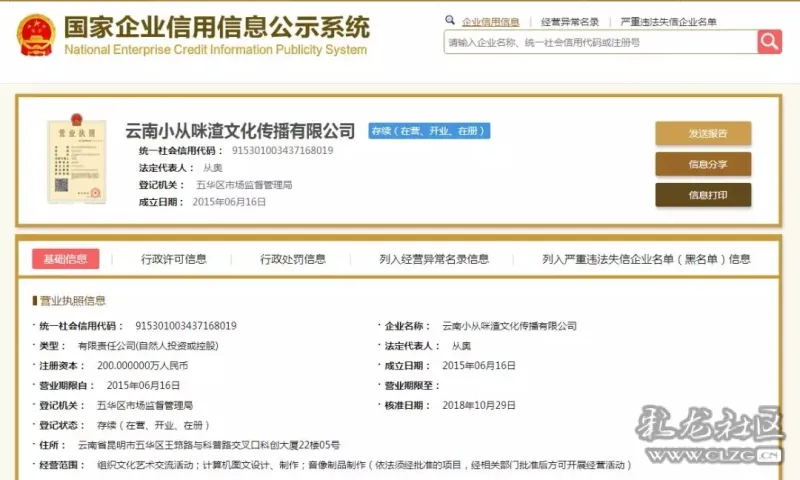Image resolution: width=800 pixels, height=480 pixels.
Task: Click 企业名称 value in license info
Action: (509, 326)
